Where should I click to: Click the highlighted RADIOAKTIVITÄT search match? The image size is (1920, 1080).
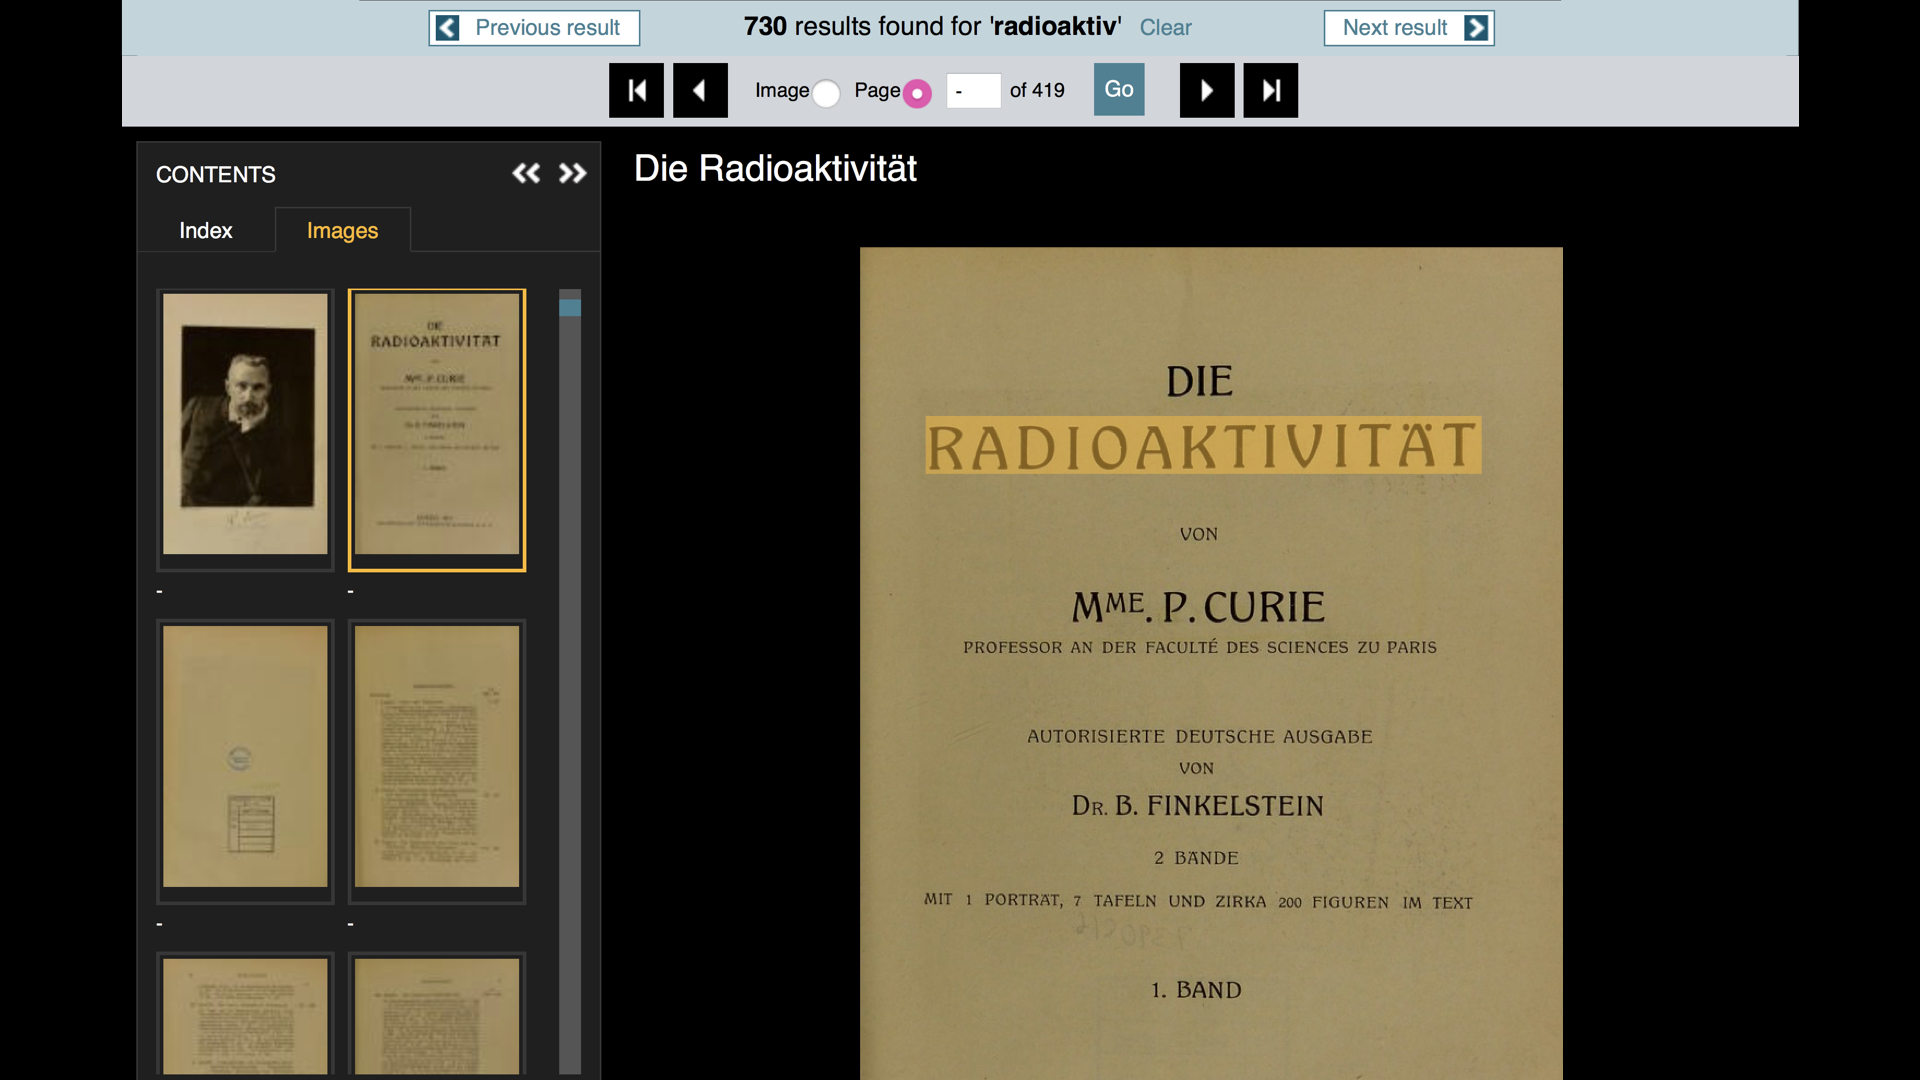(1202, 446)
